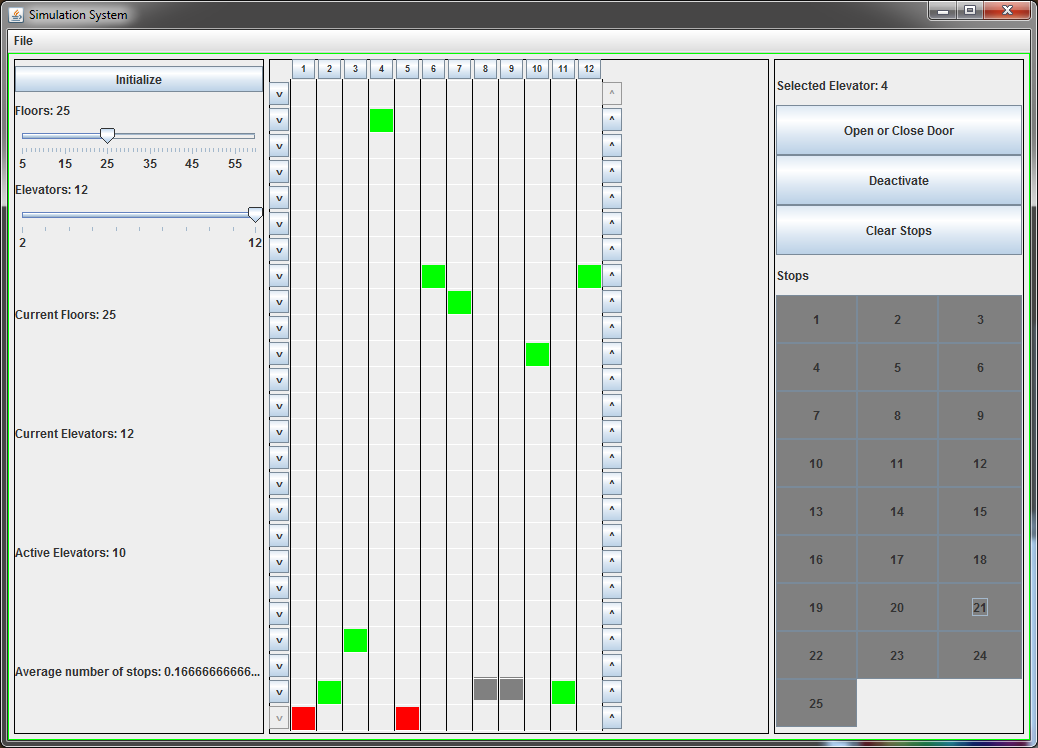The width and height of the screenshot is (1038, 748).
Task: Select elevator 6 column header
Action: (x=433, y=69)
